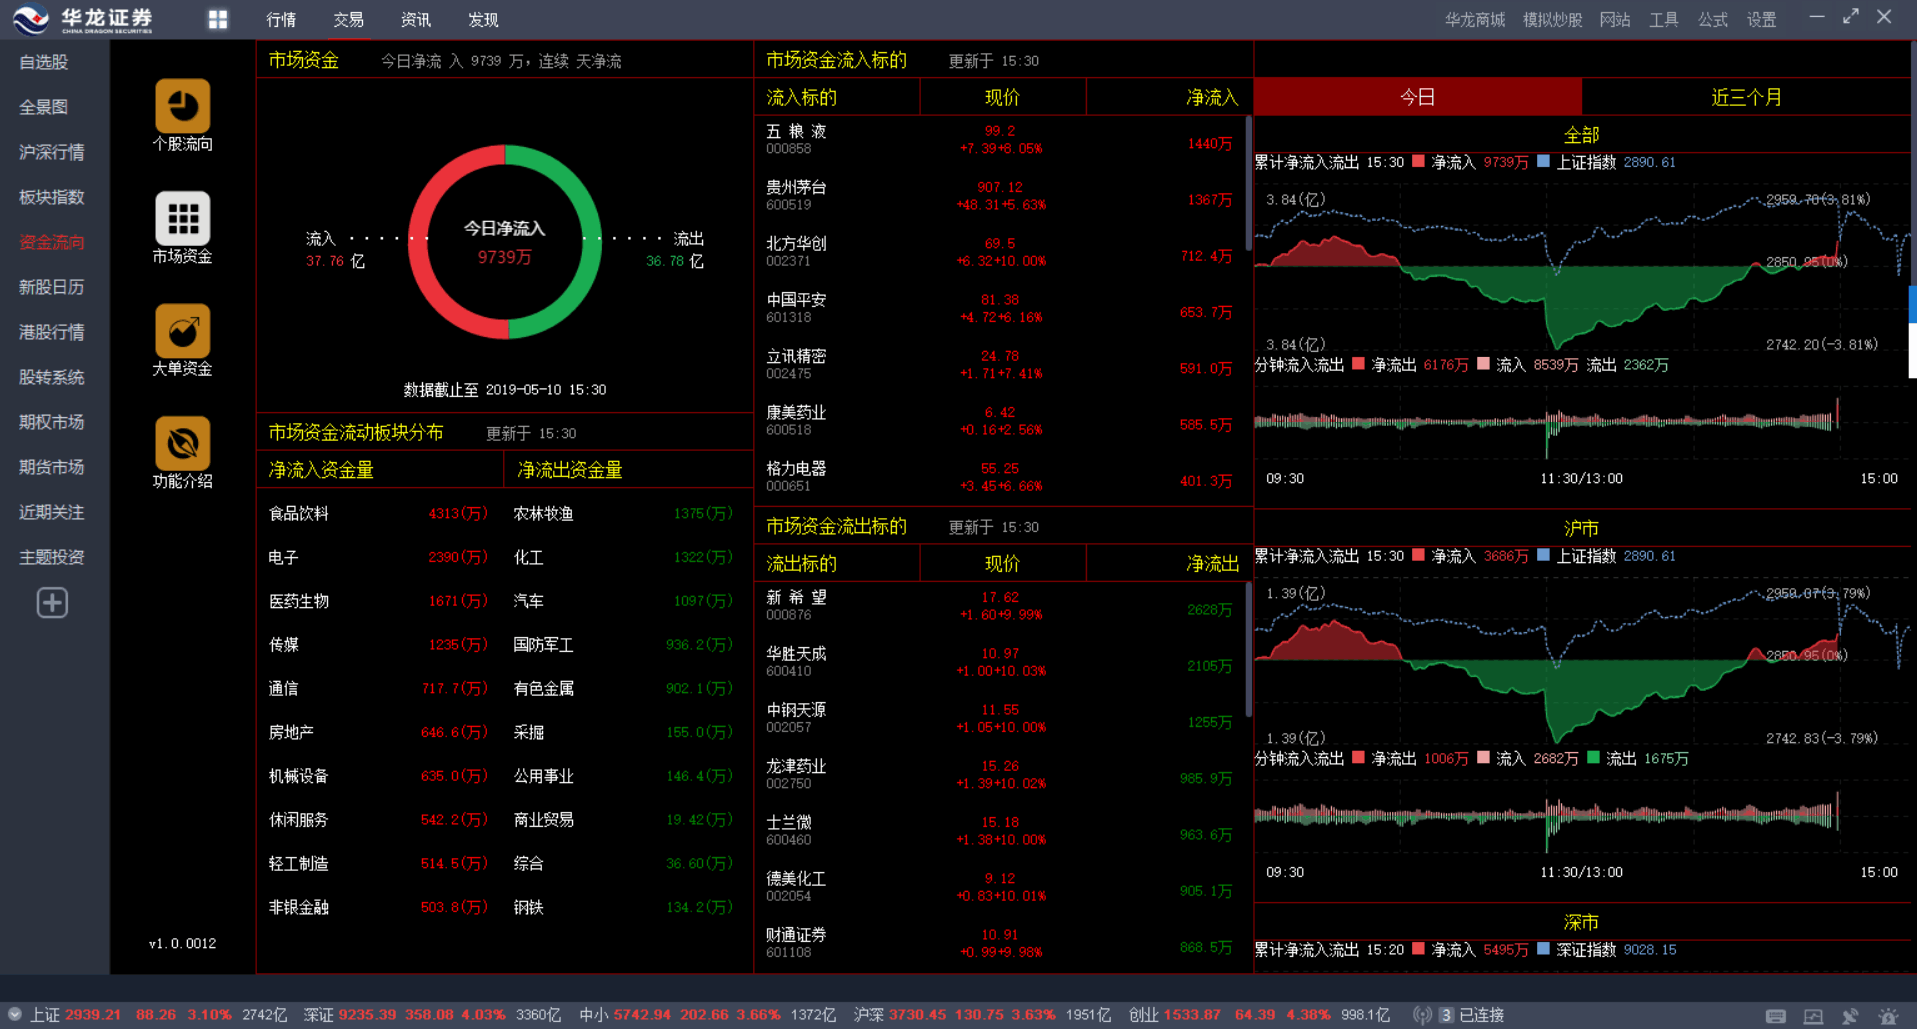Open keyboard icon in status bar

coord(1776,1015)
